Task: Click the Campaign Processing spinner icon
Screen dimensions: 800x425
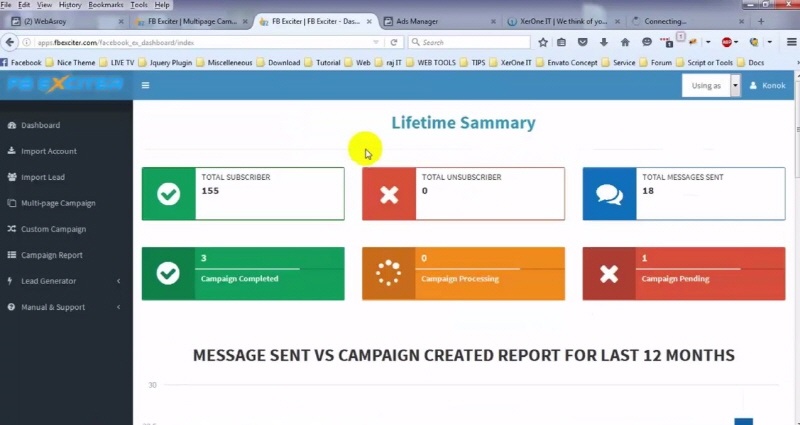Action: pyautogui.click(x=388, y=274)
